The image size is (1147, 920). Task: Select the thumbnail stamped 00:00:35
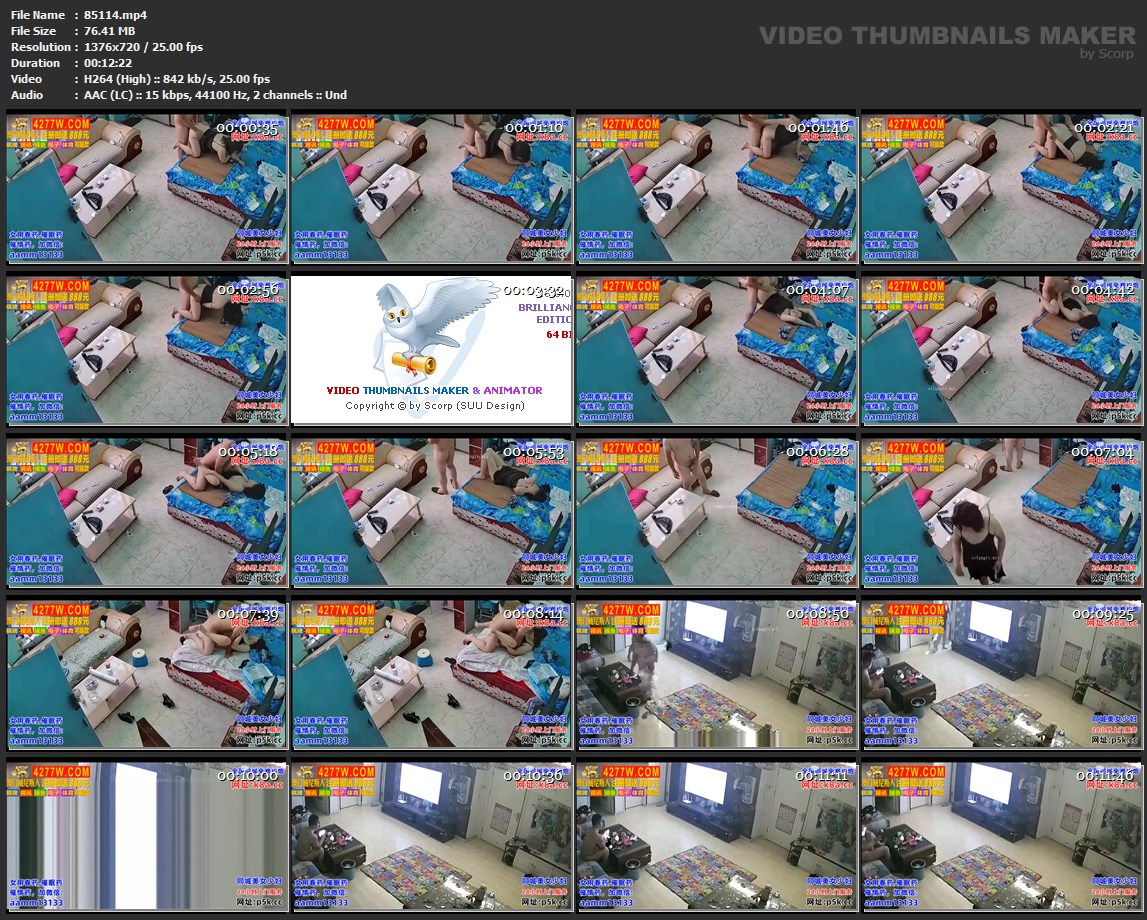(x=146, y=189)
